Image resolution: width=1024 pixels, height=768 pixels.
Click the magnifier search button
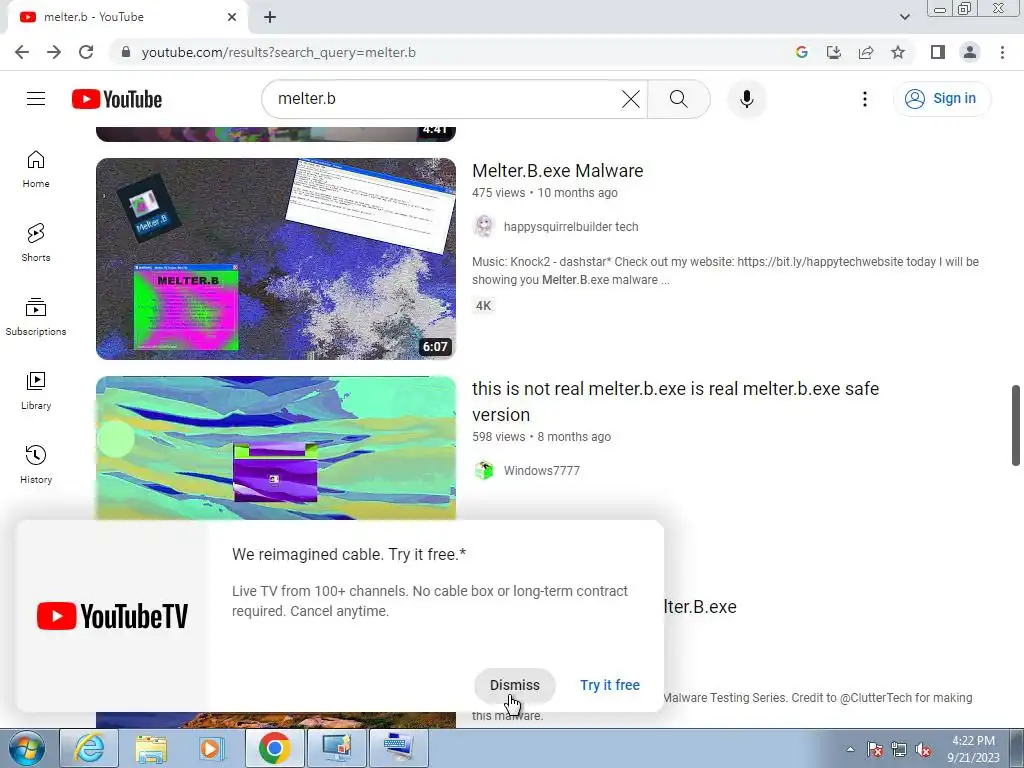pyautogui.click(x=679, y=99)
